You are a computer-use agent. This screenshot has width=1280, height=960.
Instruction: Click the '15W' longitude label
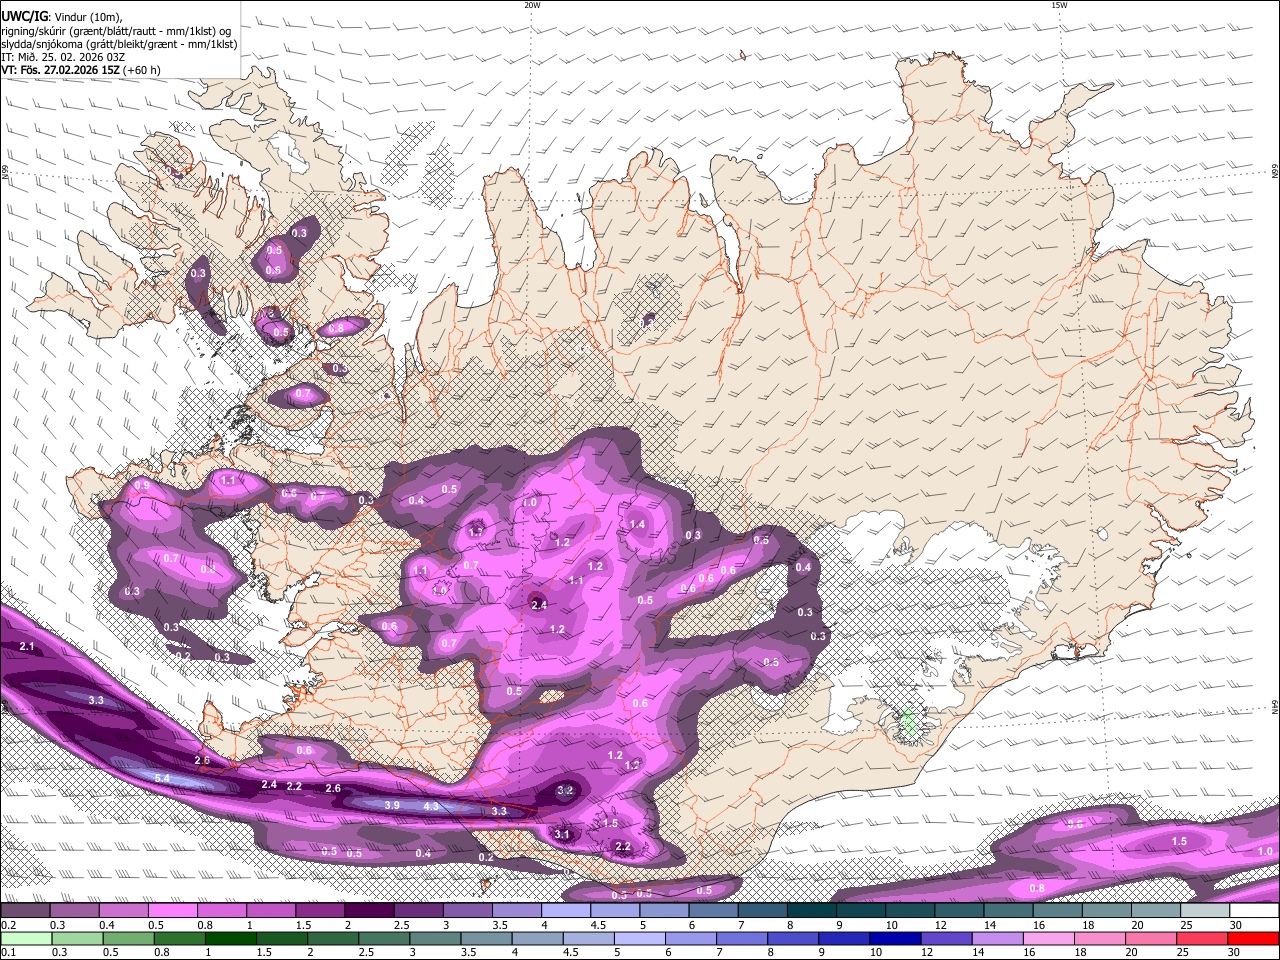coord(1059,5)
